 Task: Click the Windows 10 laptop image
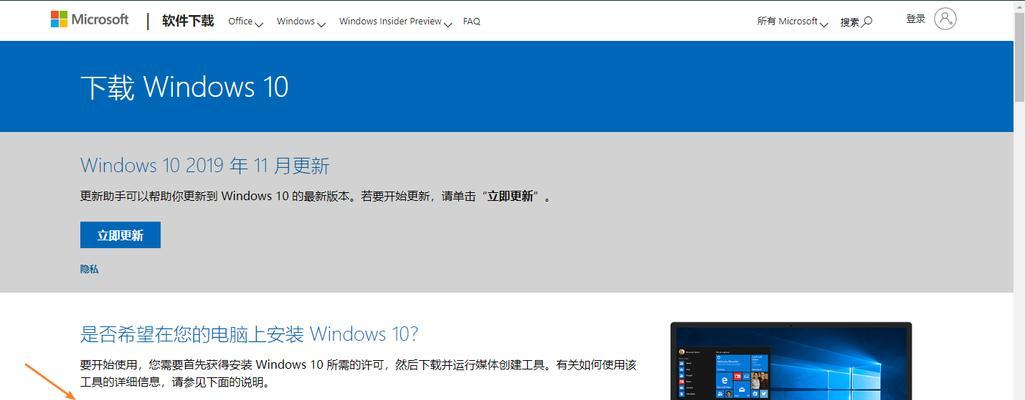coord(791,361)
